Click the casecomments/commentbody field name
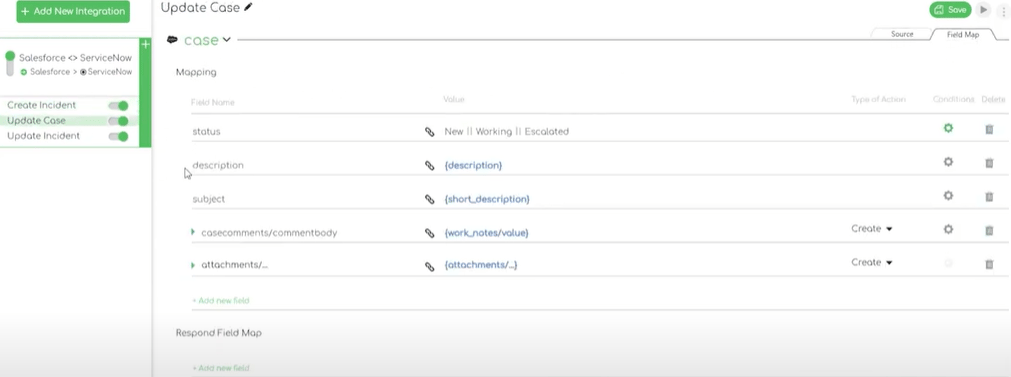The width and height of the screenshot is (1011, 377). click(x=269, y=233)
